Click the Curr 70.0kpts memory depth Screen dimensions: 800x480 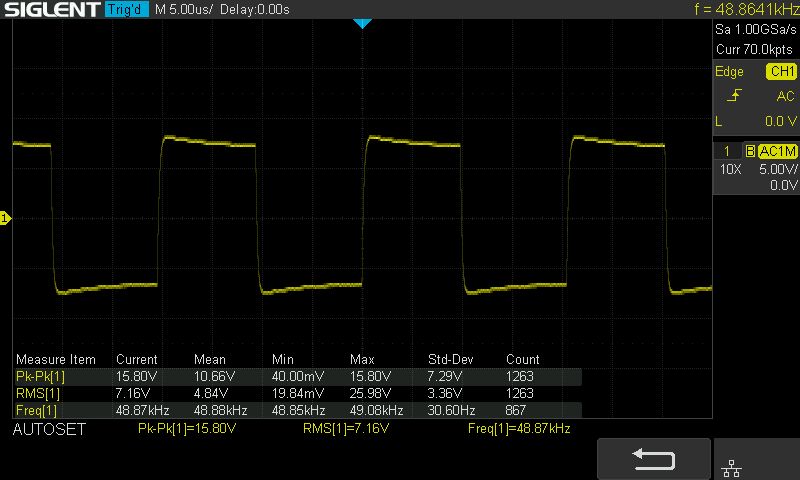(754, 49)
